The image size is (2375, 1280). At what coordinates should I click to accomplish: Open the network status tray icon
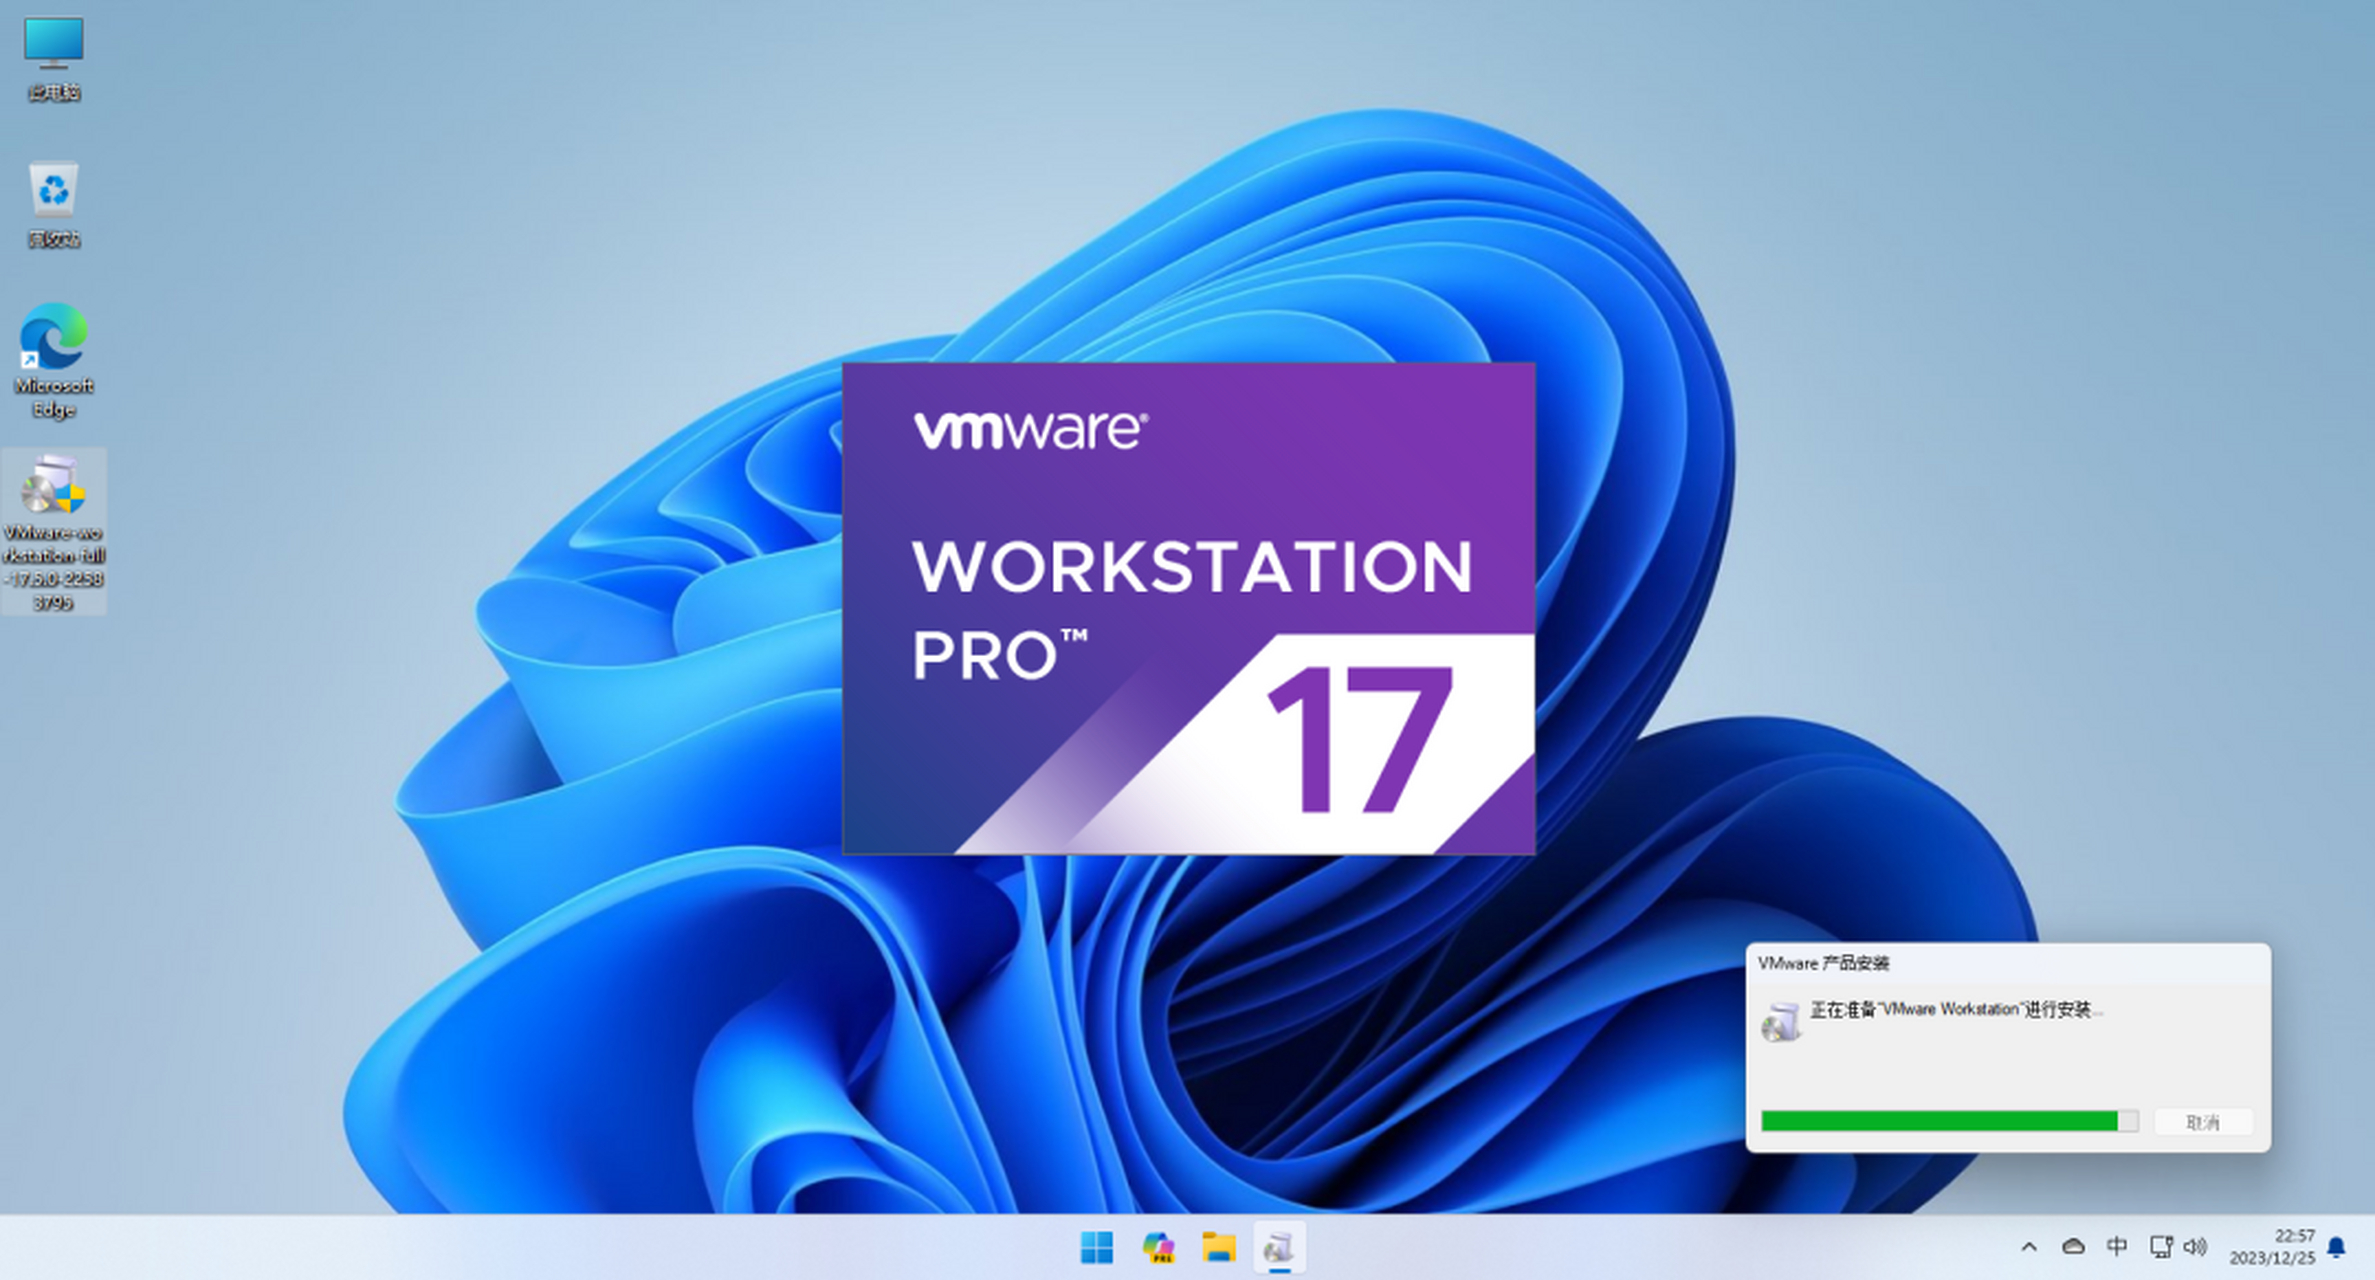2161,1246
